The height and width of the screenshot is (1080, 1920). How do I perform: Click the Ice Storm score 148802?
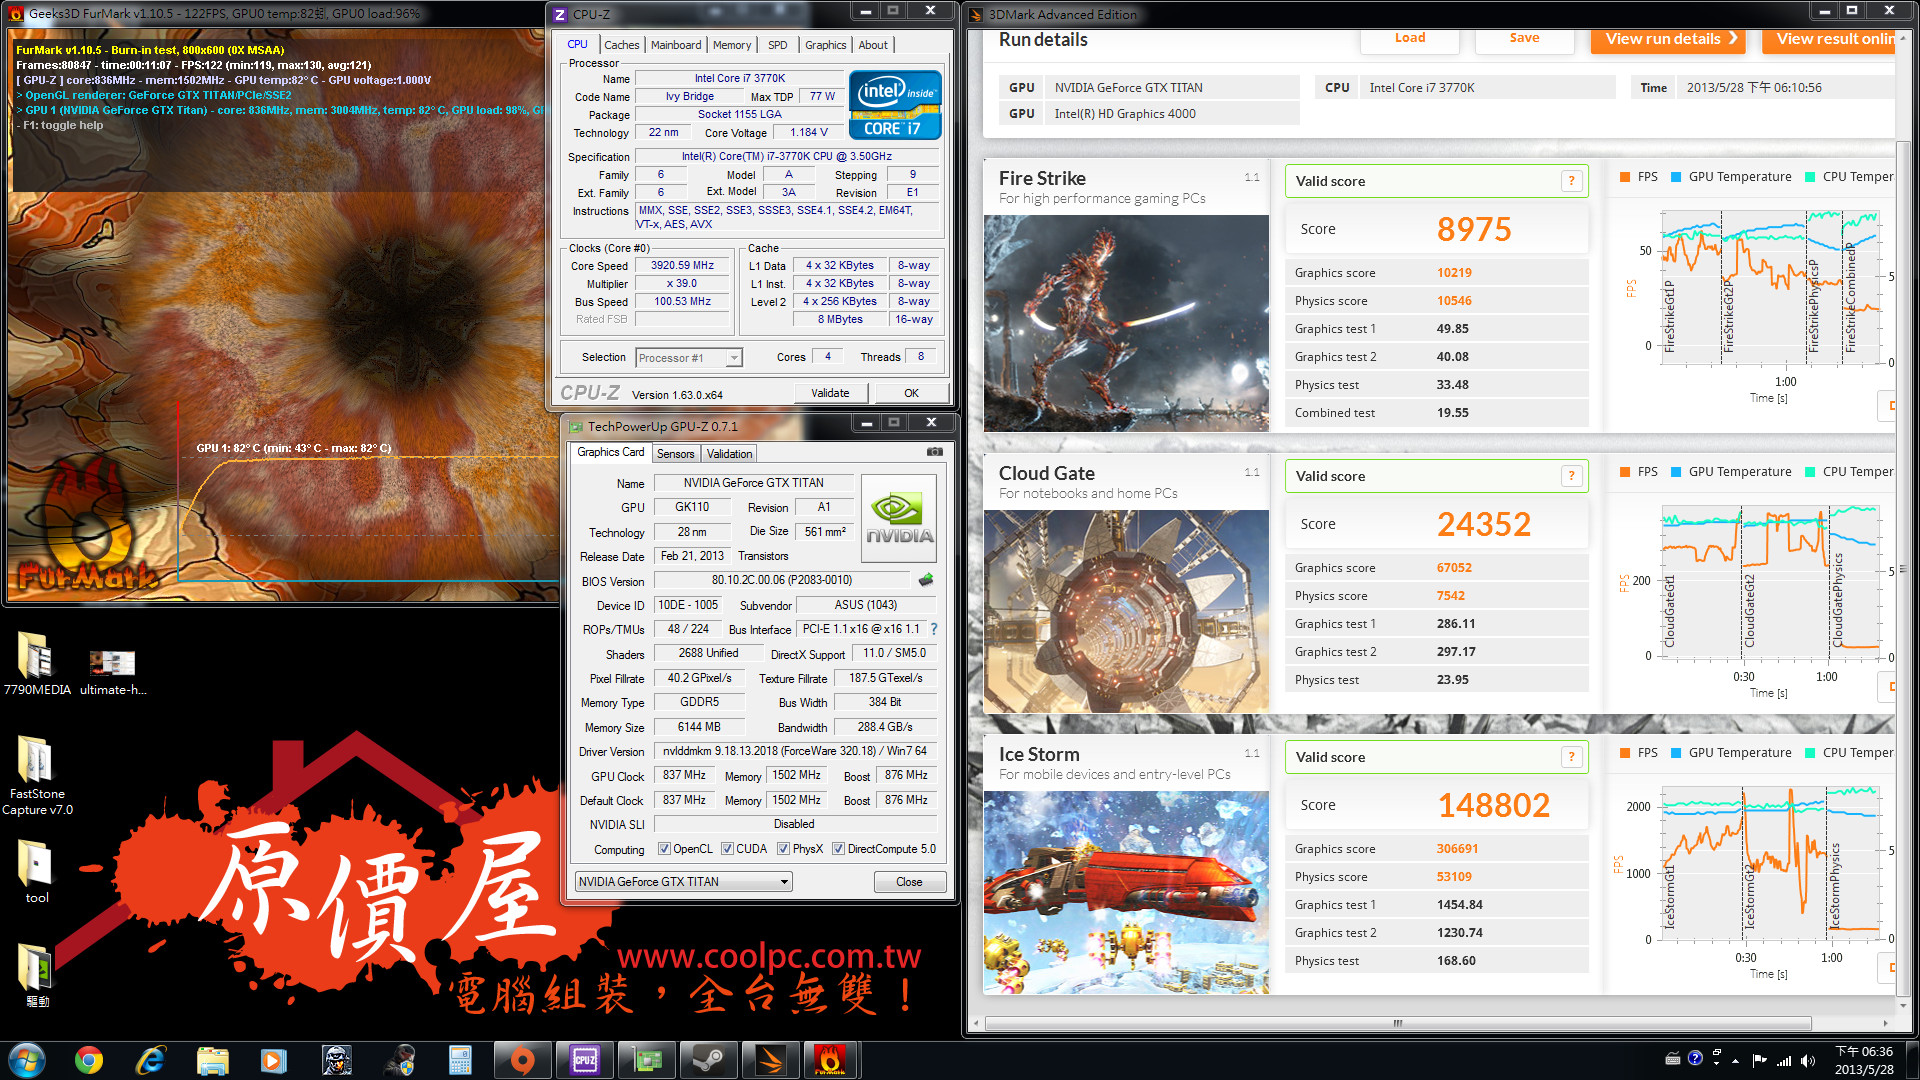tap(1494, 805)
